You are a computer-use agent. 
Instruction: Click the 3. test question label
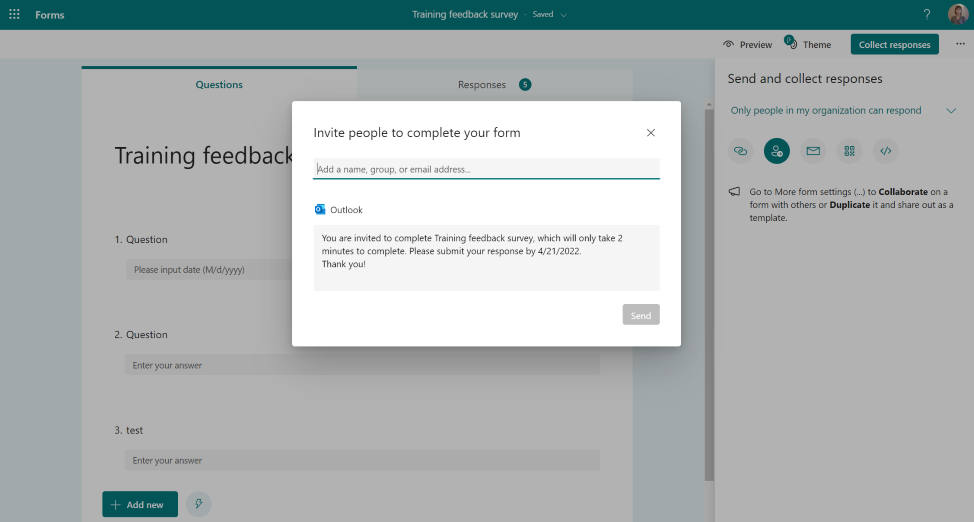click(129, 430)
